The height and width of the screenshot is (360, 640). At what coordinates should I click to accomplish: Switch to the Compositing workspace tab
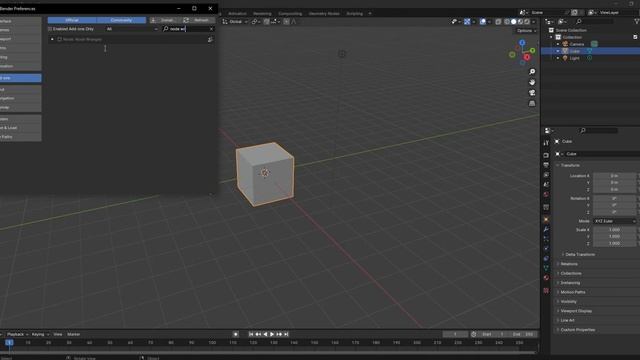[290, 13]
